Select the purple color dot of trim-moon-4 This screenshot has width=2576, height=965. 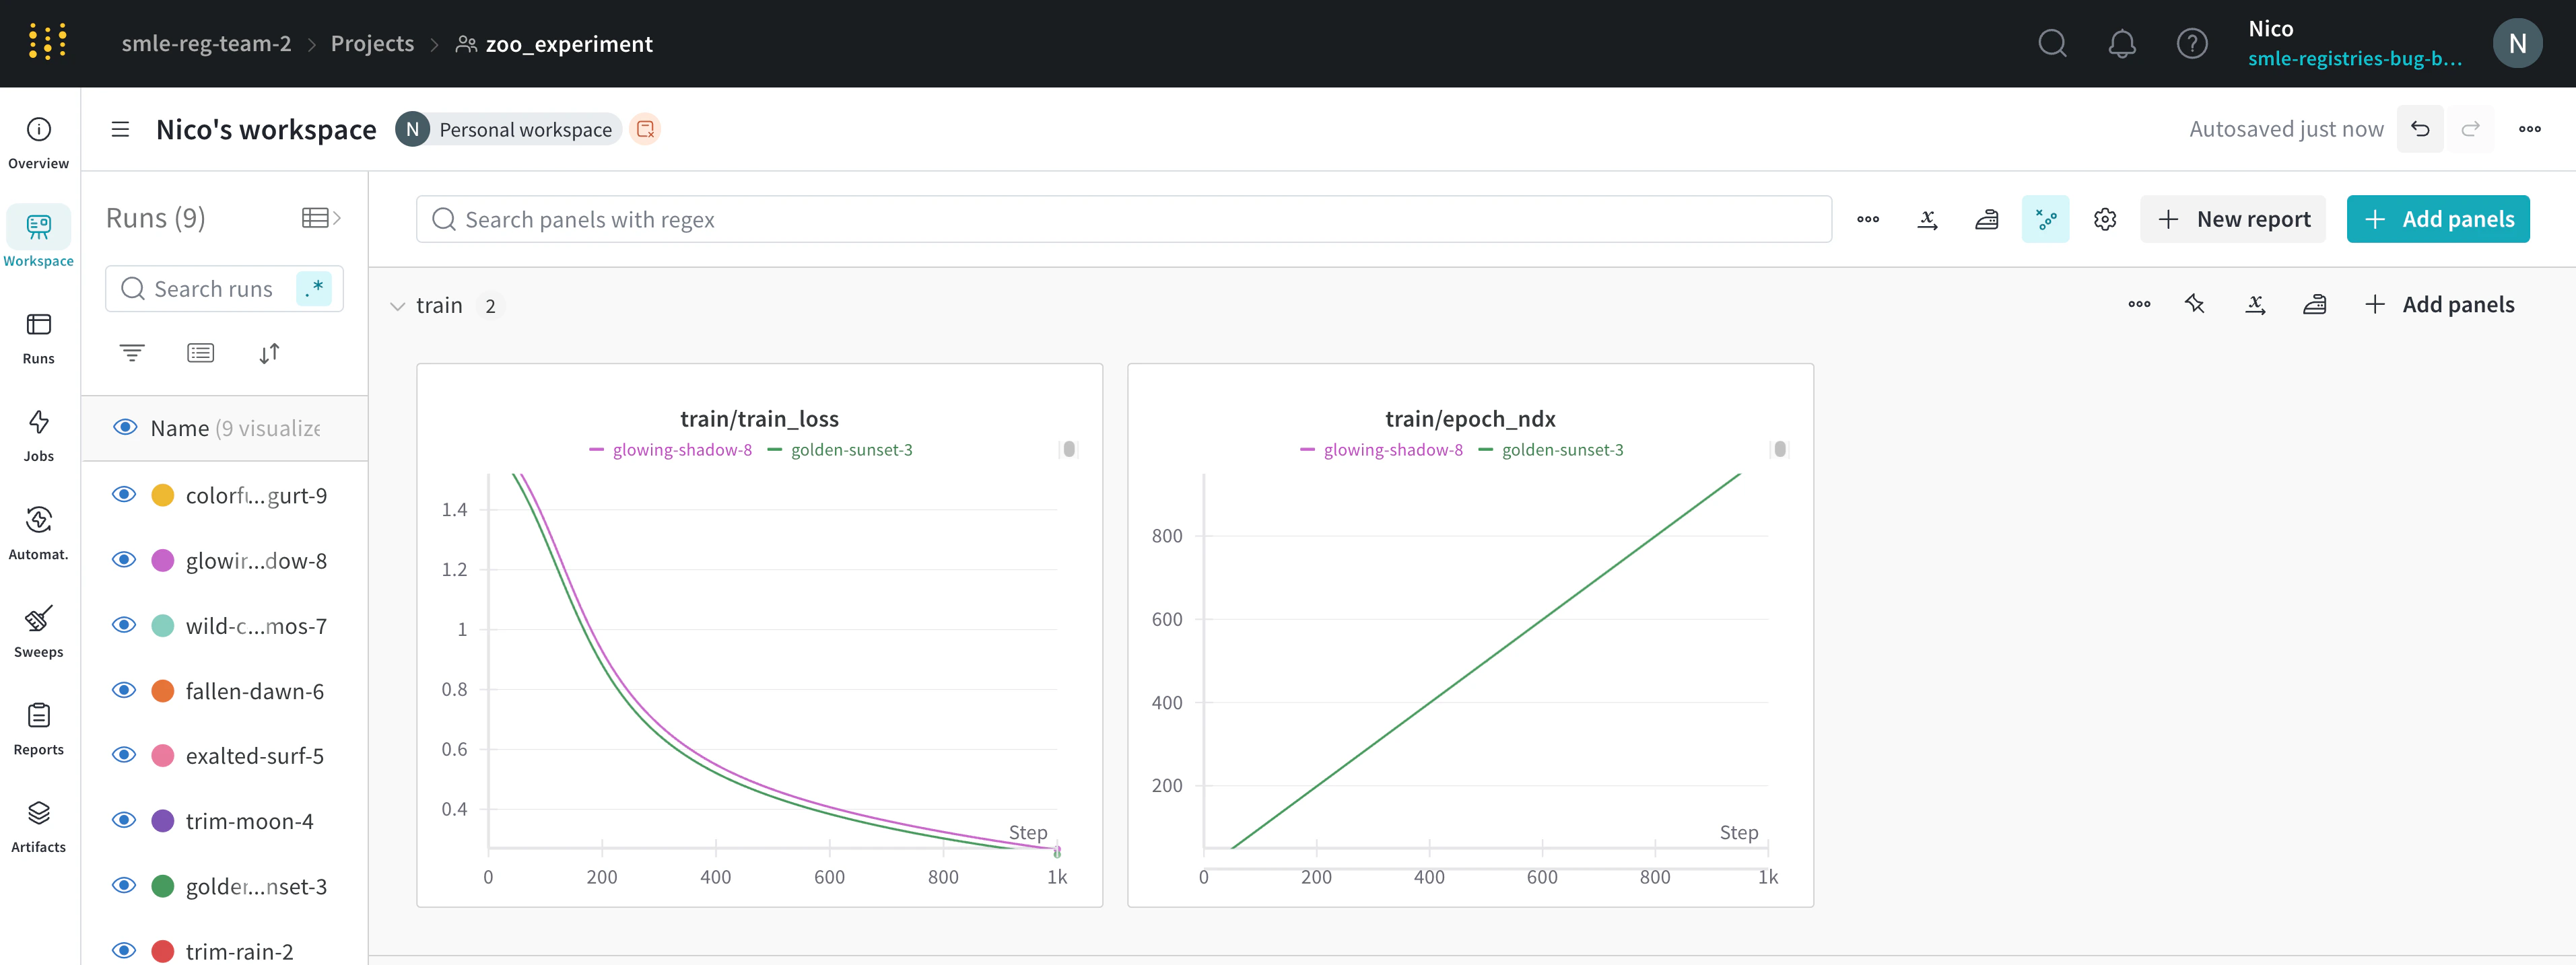point(162,819)
